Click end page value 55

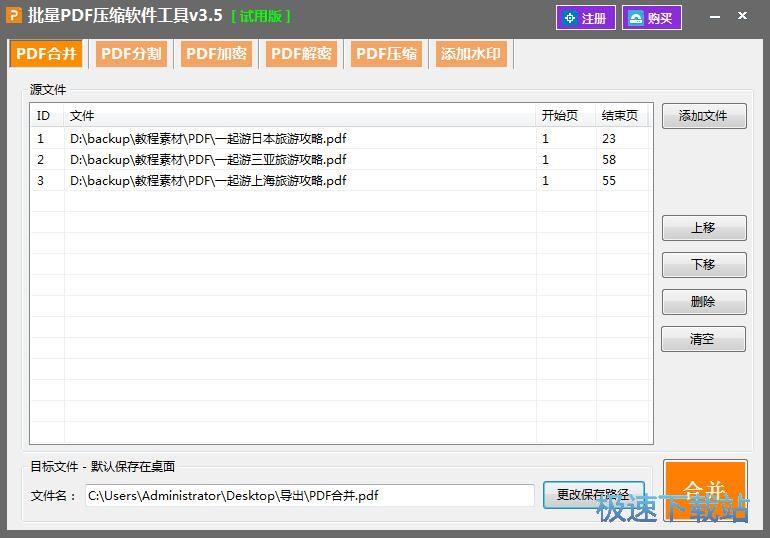tap(609, 181)
